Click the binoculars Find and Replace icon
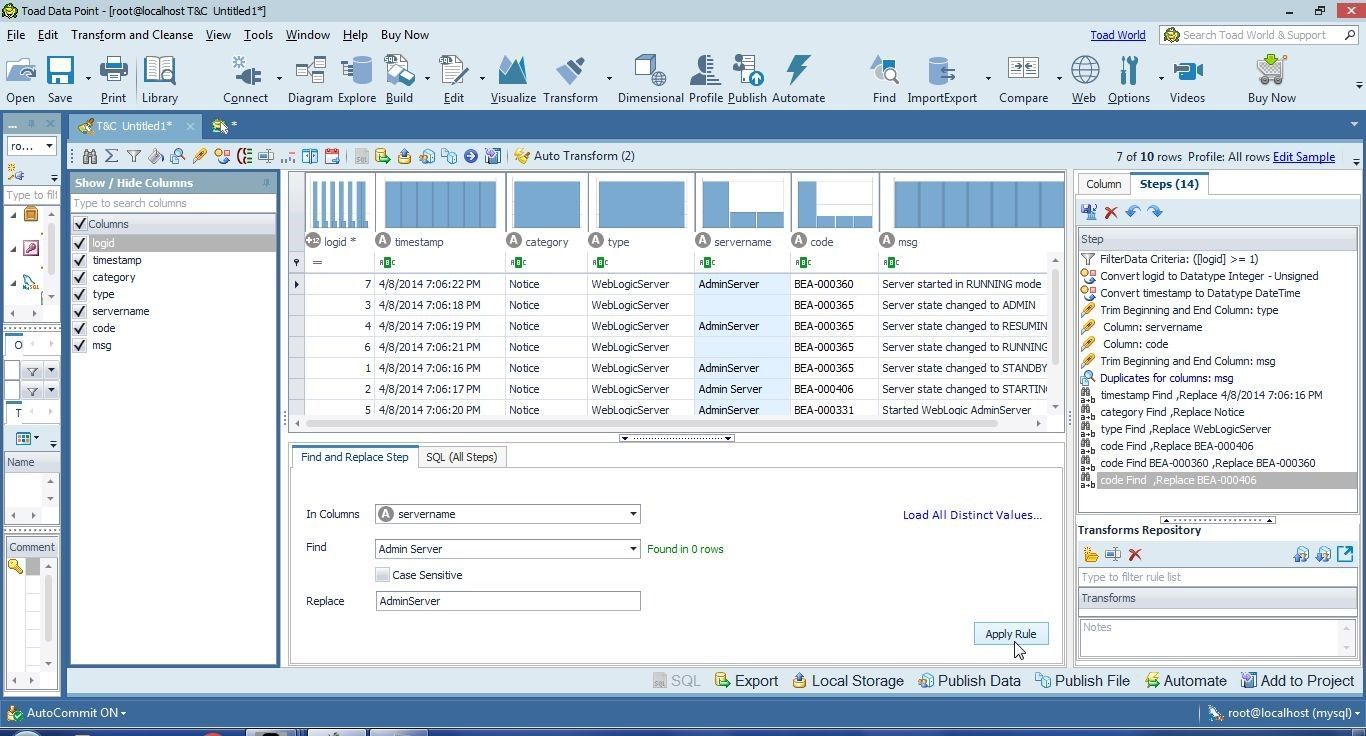The image size is (1366, 736). (90, 156)
